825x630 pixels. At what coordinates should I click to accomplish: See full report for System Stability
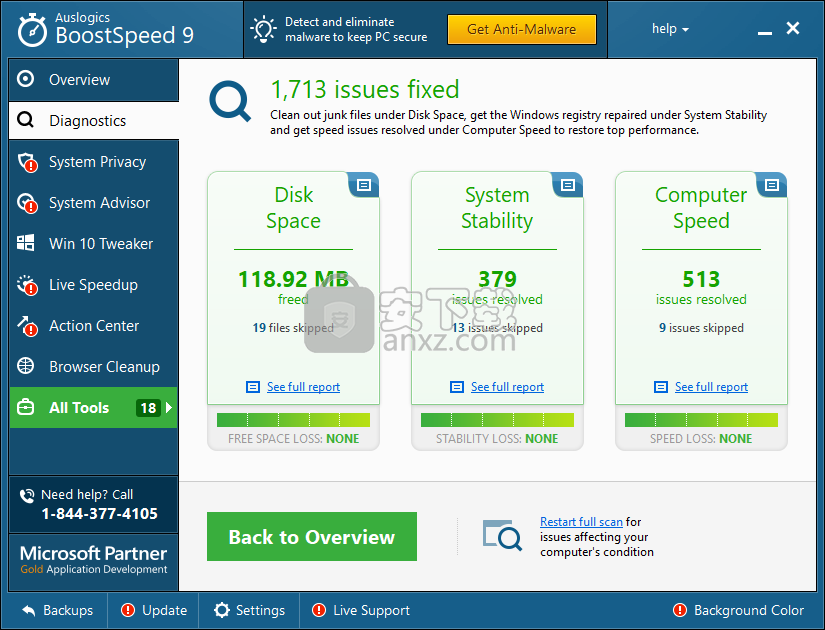tap(507, 387)
